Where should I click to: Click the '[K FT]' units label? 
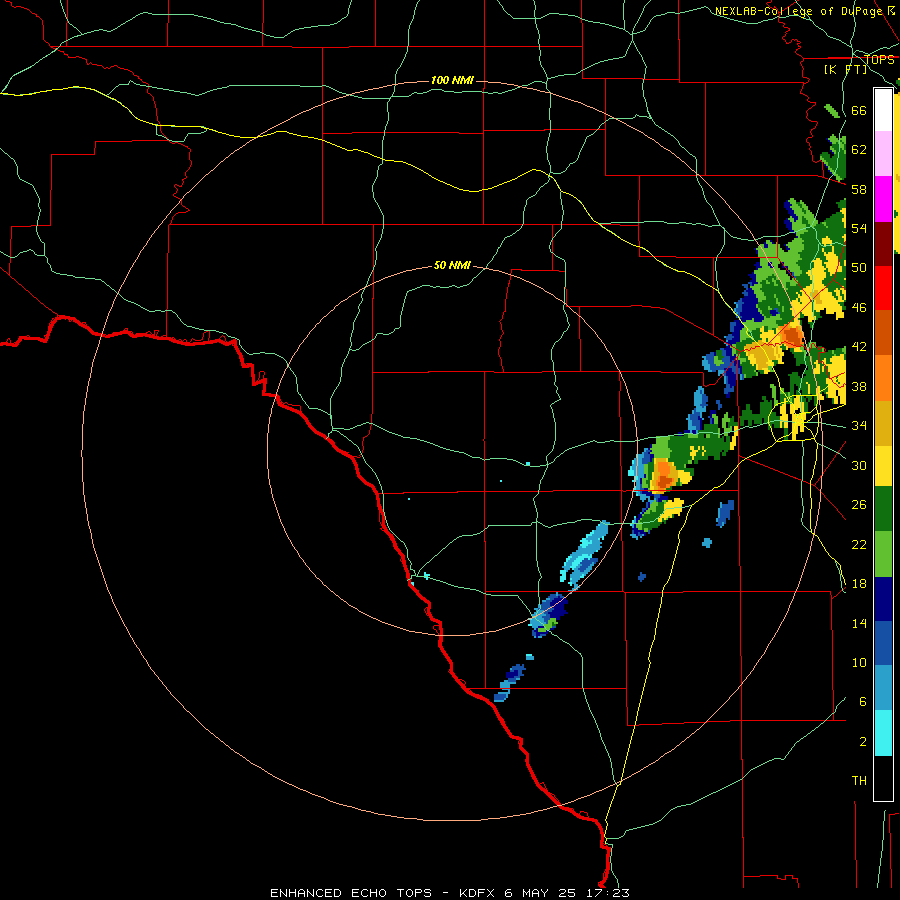(x=845, y=69)
